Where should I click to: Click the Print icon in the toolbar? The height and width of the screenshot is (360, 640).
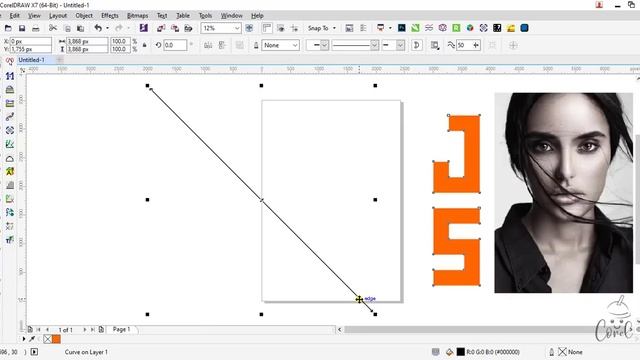click(36, 28)
